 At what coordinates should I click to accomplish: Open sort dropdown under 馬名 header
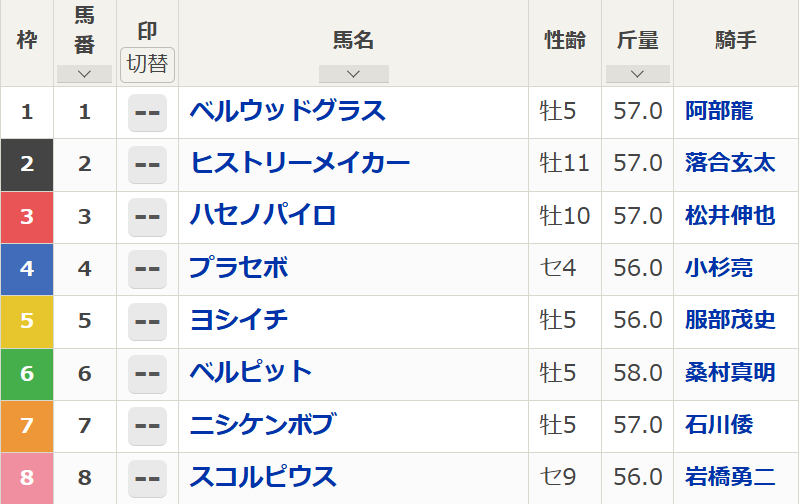[354, 74]
